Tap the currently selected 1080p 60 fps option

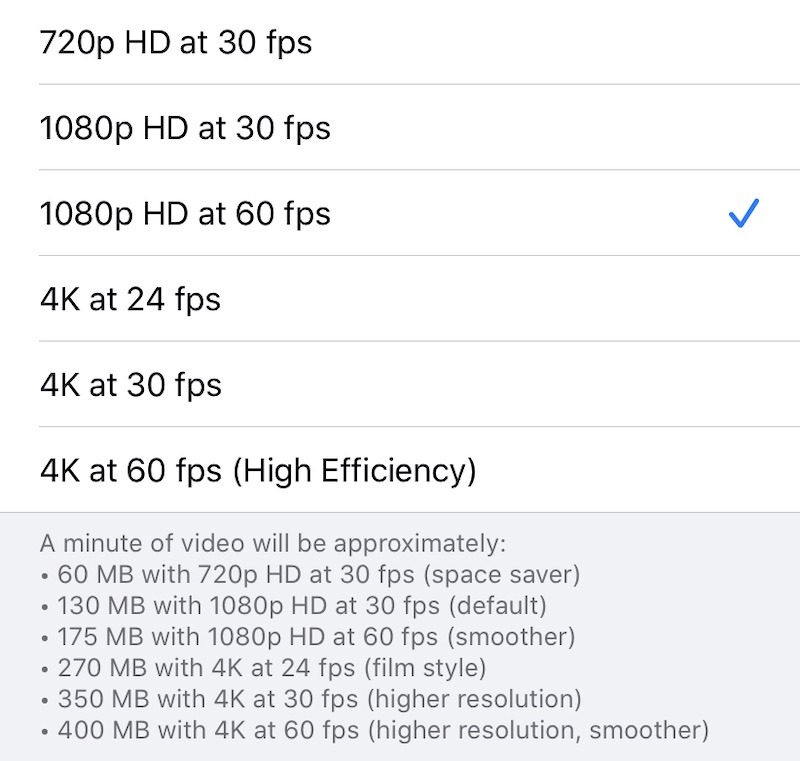pos(400,213)
